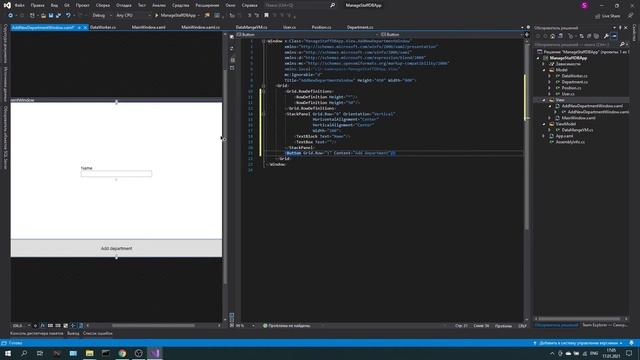Viewport: 640px width, 360px height.
Task: Toggle Preview Selected Items in Solution Explorer
Action: coord(614,36)
